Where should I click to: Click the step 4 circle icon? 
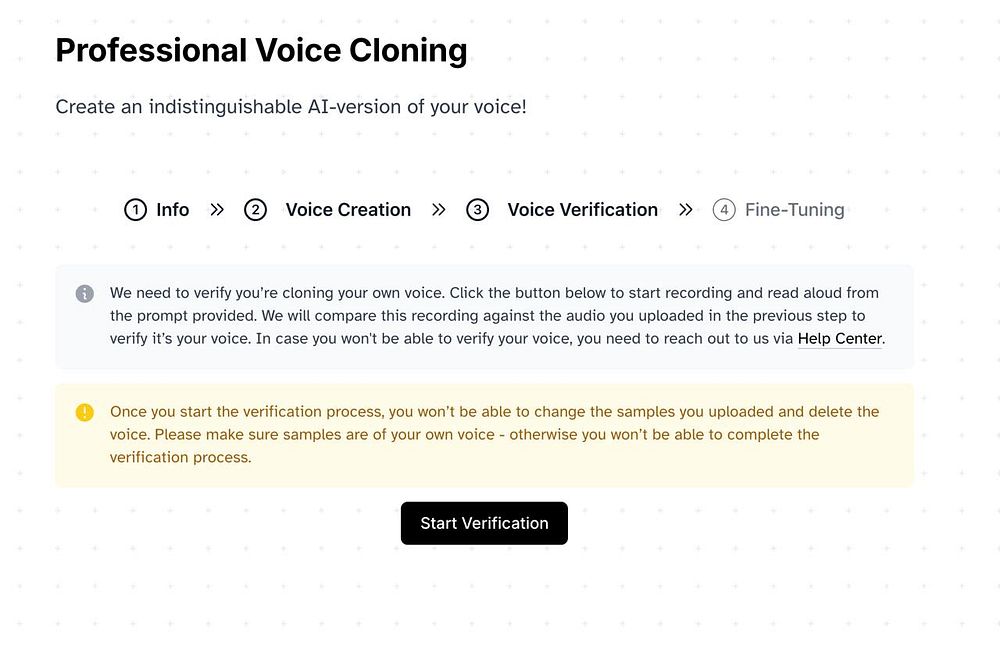point(724,210)
